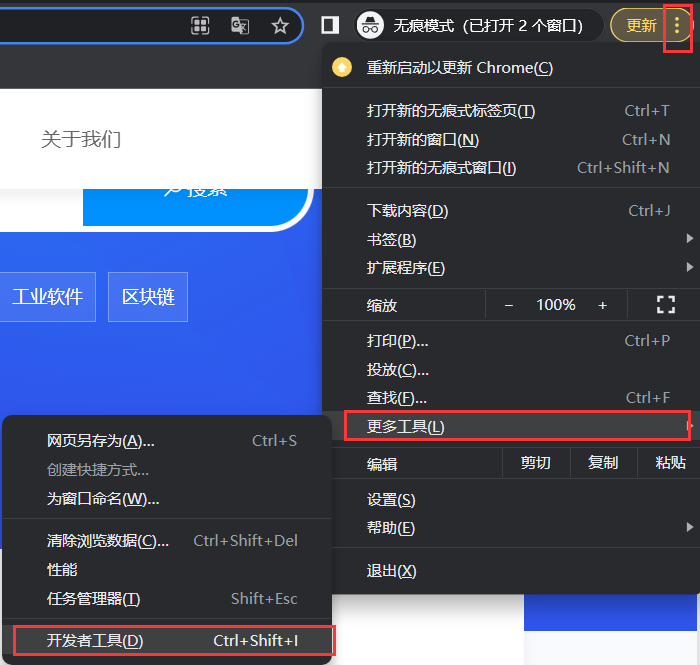The height and width of the screenshot is (665, 700).
Task: Open the 关于我们 page link
Action: (81, 139)
